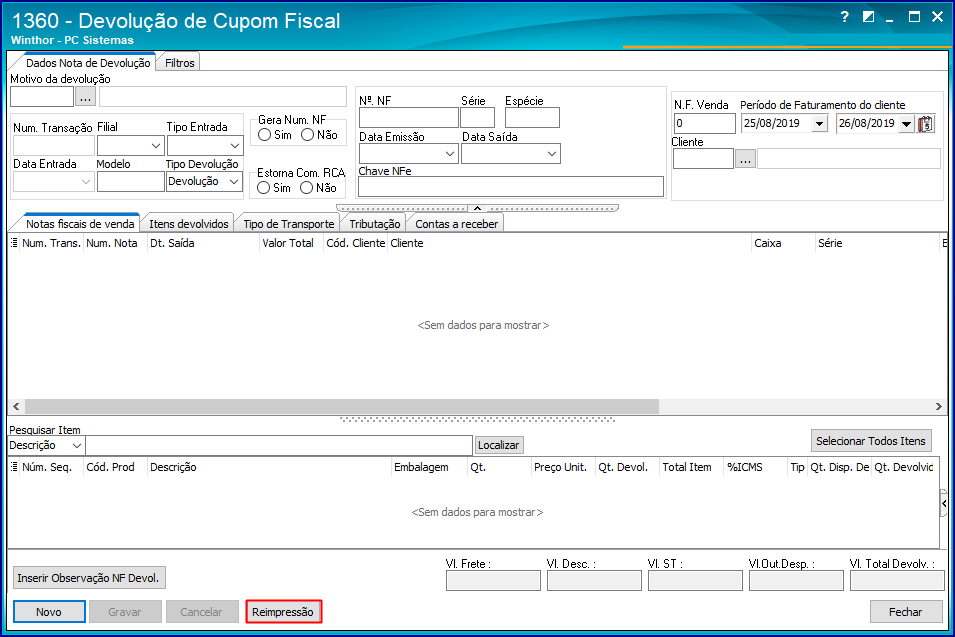Select Sim for Gera Num. NF
This screenshot has width=955, height=637.
pos(264,135)
